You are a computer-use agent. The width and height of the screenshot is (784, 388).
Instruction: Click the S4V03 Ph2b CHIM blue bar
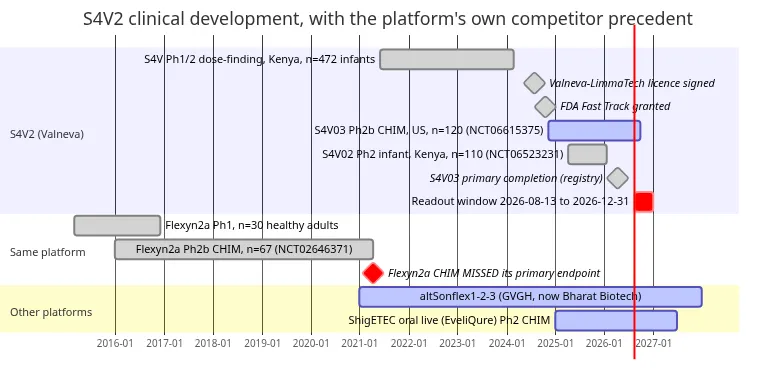click(x=594, y=130)
